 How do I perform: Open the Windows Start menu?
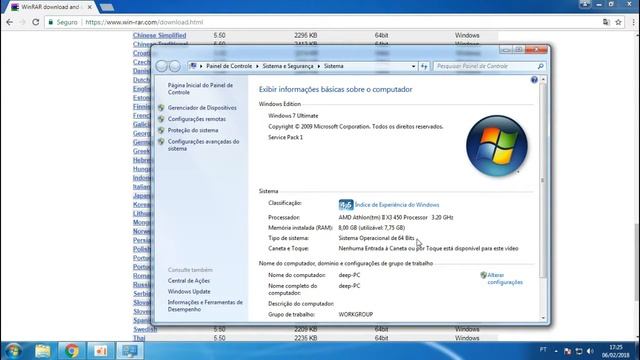pos(13,351)
